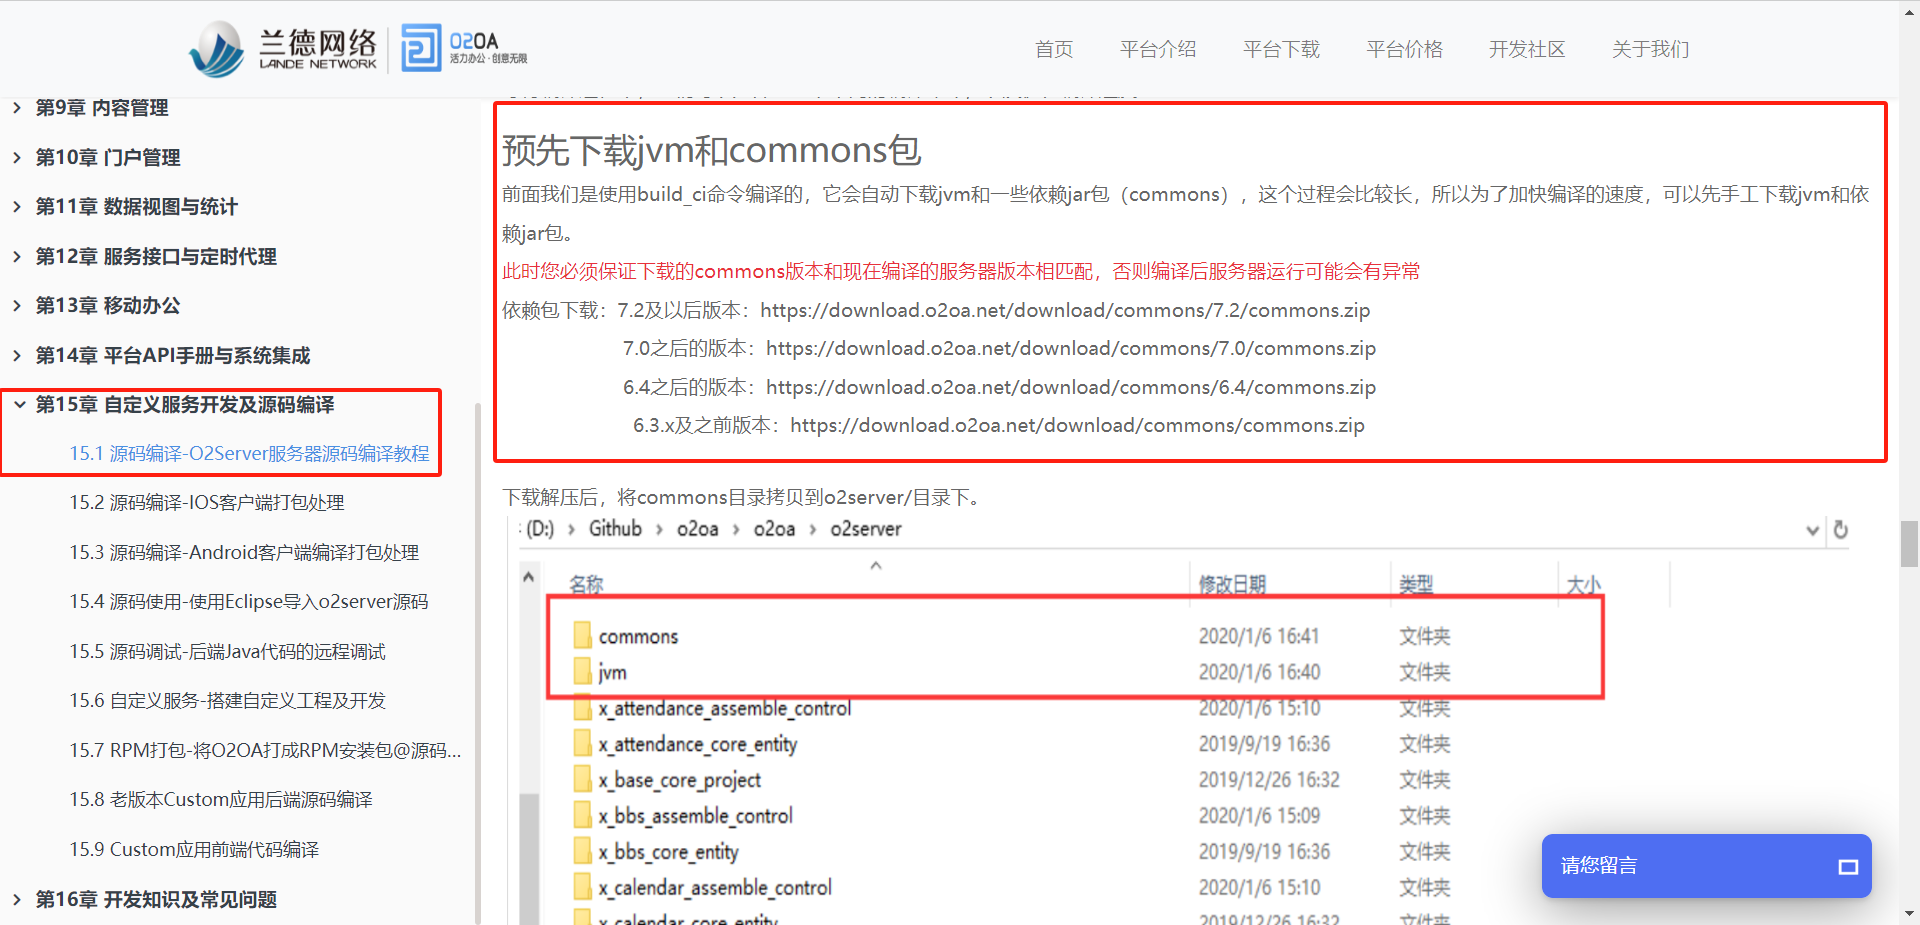Expand chapter 第12章 服务接口与定时代理 chevron
This screenshot has height=925, width=1920.
(17, 256)
